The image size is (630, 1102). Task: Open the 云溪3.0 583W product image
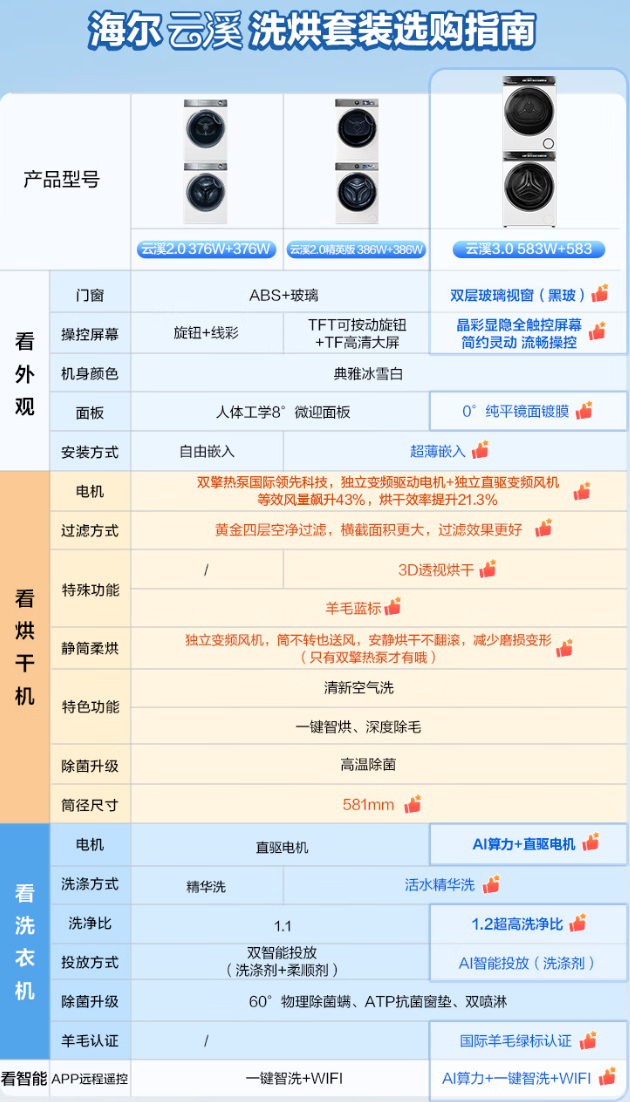click(529, 152)
